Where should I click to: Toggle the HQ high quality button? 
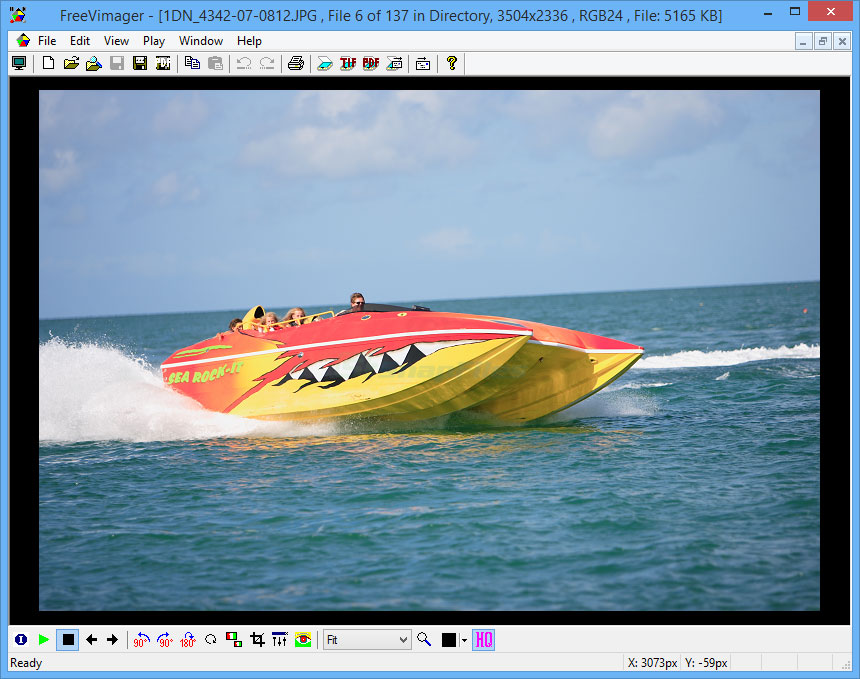pos(483,640)
